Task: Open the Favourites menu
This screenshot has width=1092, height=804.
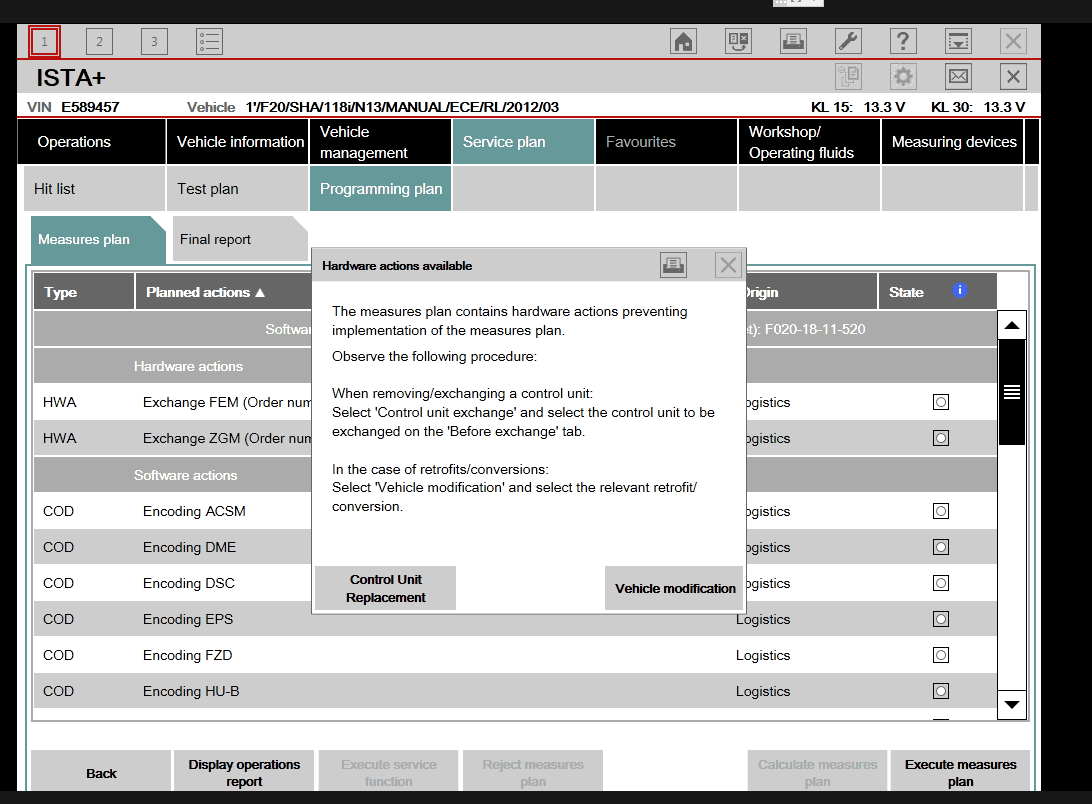Action: tap(666, 141)
